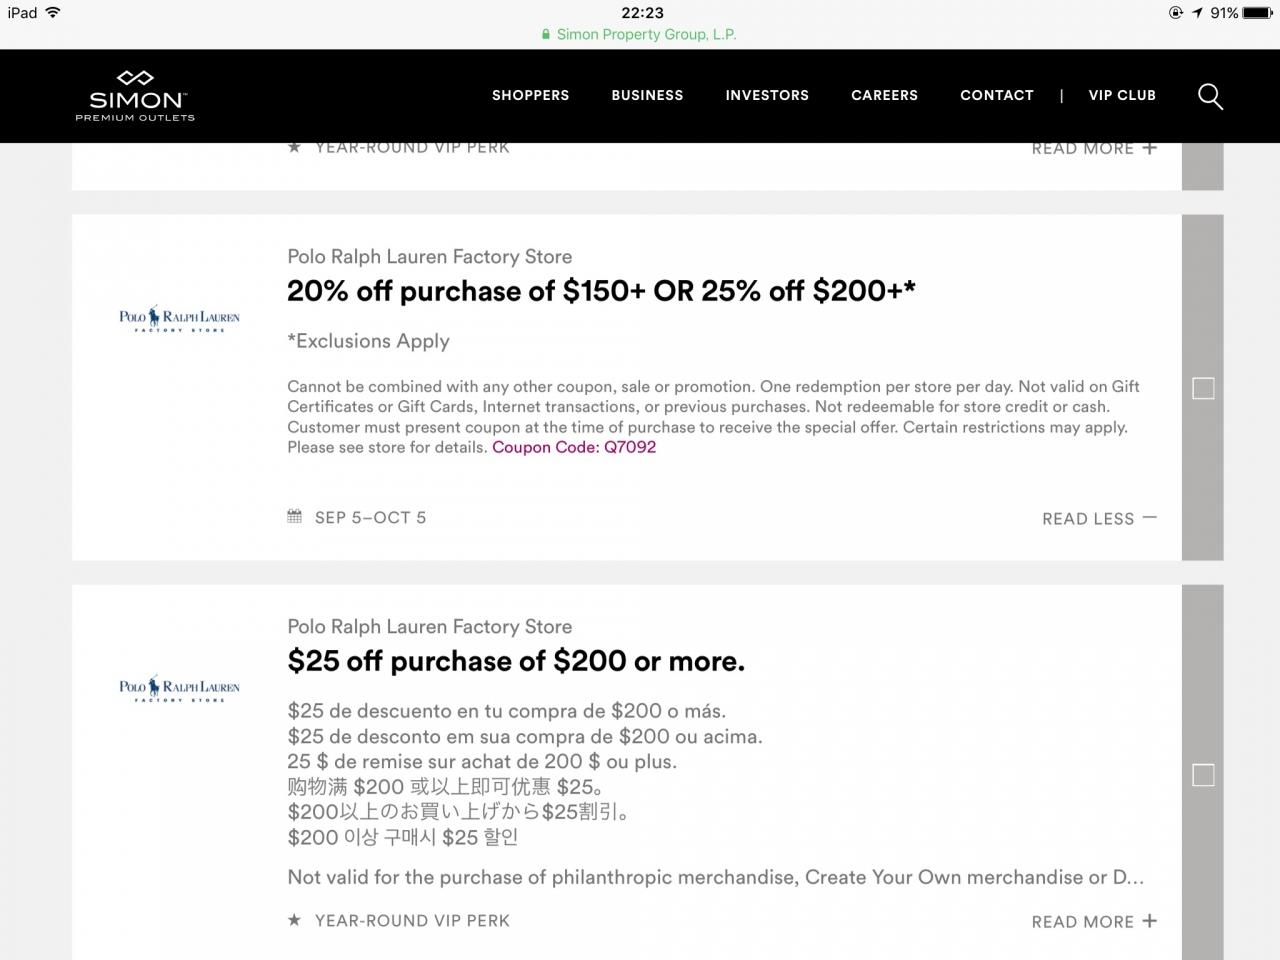
Task: Open the search magnifier icon
Action: point(1210,96)
